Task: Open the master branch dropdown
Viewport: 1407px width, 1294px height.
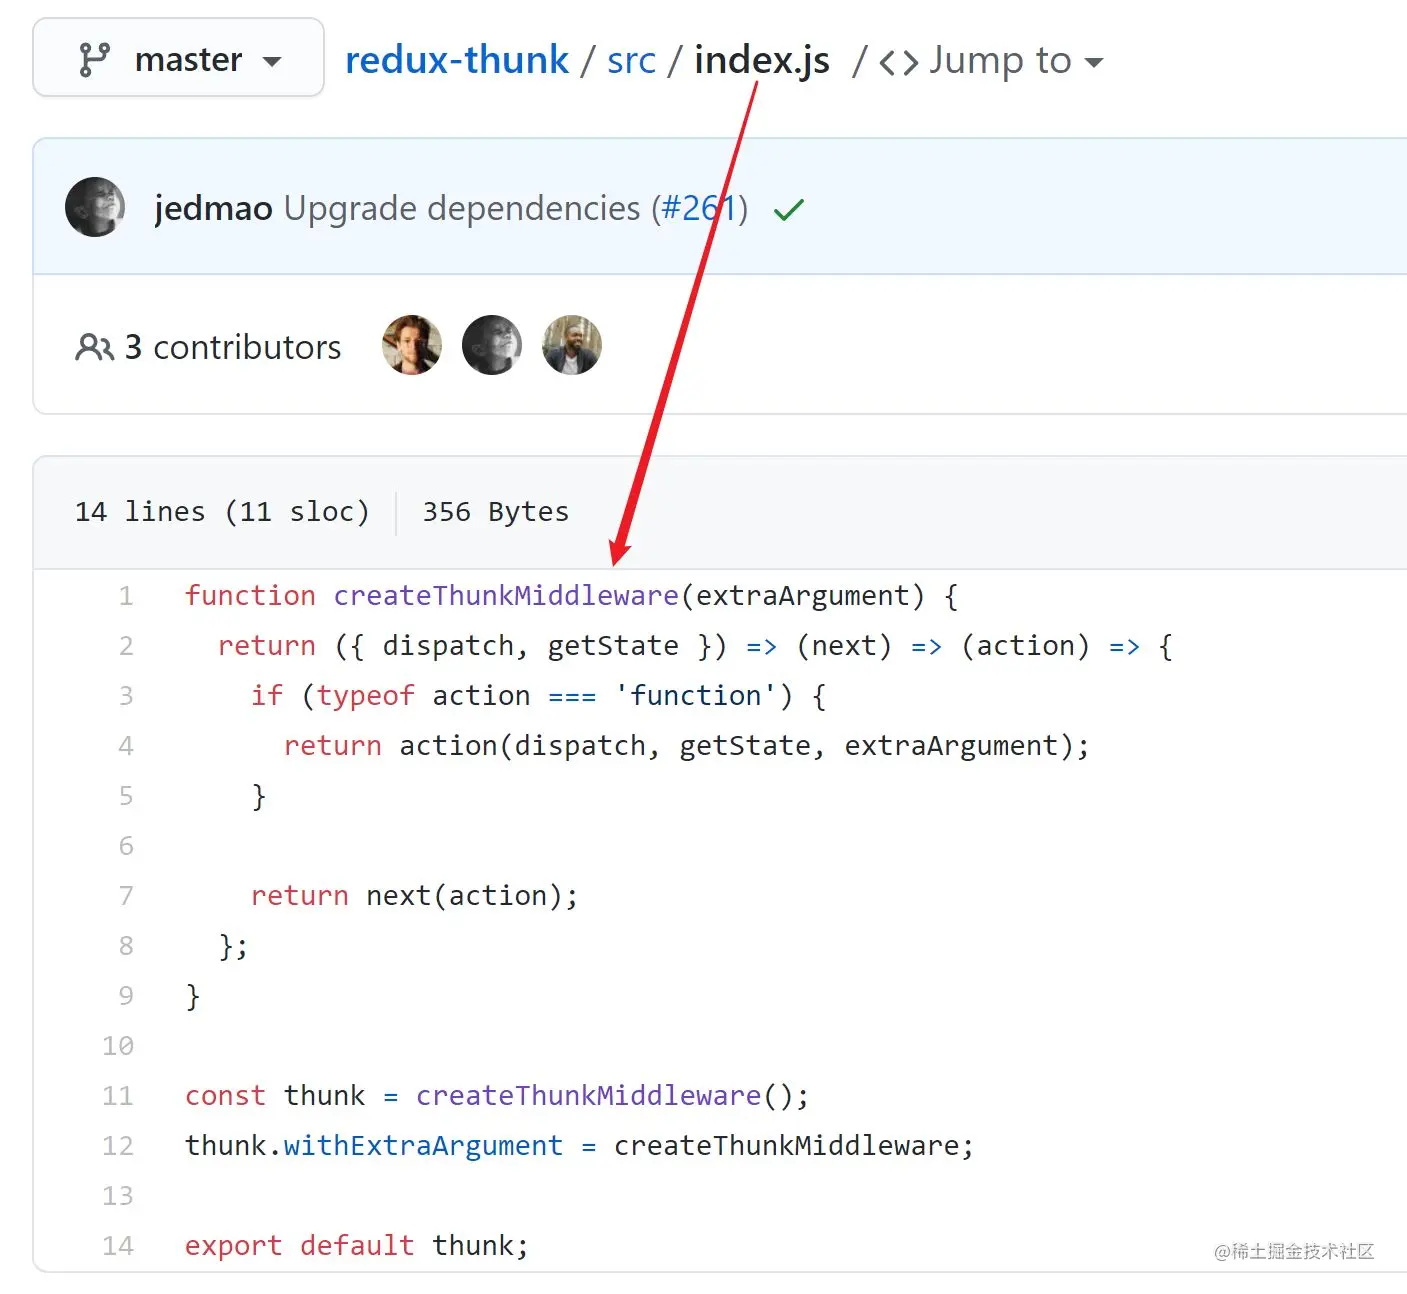Action: (178, 58)
